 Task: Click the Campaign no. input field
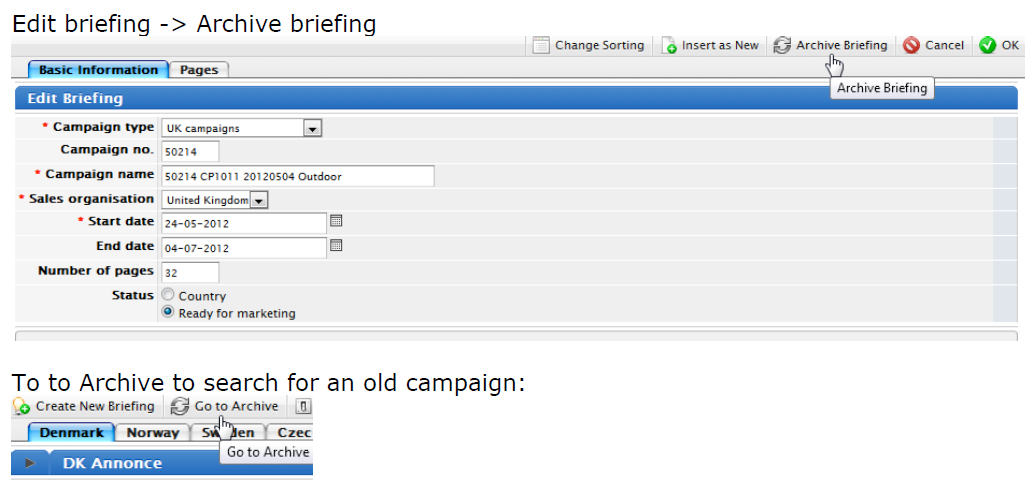pos(190,151)
